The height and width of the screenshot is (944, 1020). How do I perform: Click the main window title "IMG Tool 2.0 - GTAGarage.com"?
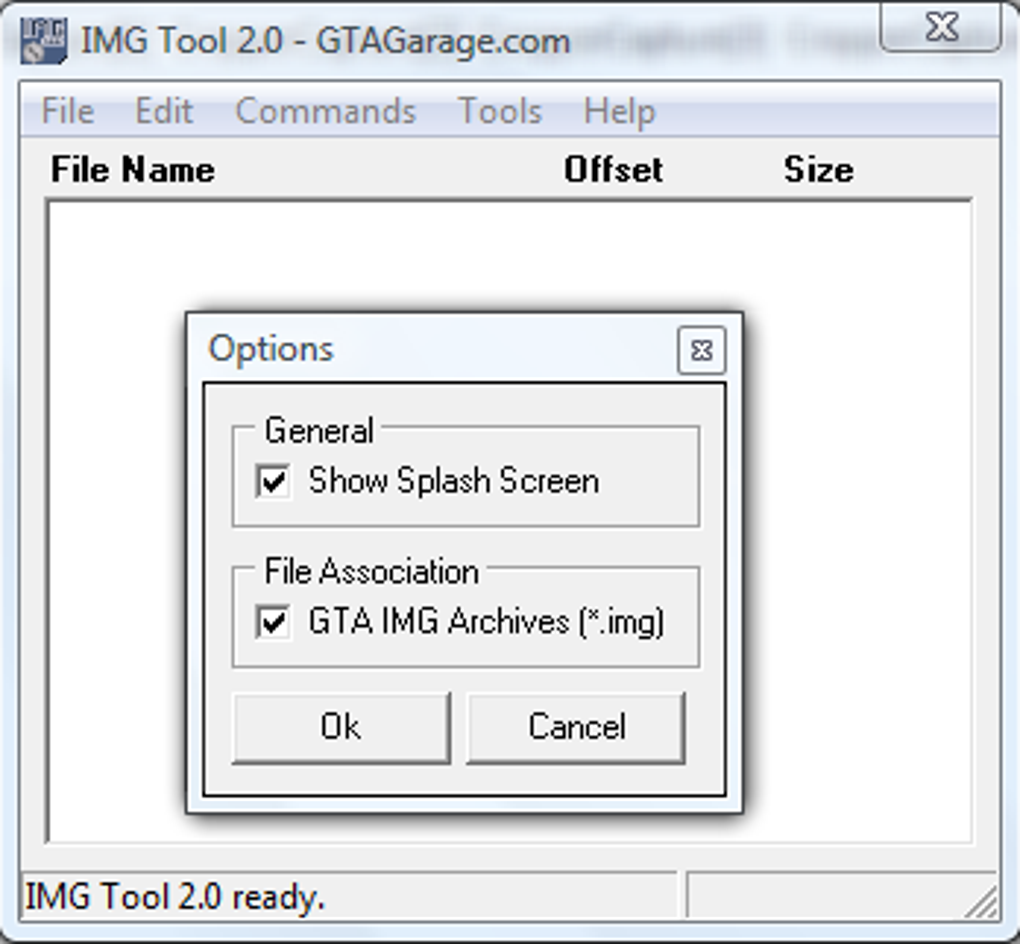[x=324, y=41]
